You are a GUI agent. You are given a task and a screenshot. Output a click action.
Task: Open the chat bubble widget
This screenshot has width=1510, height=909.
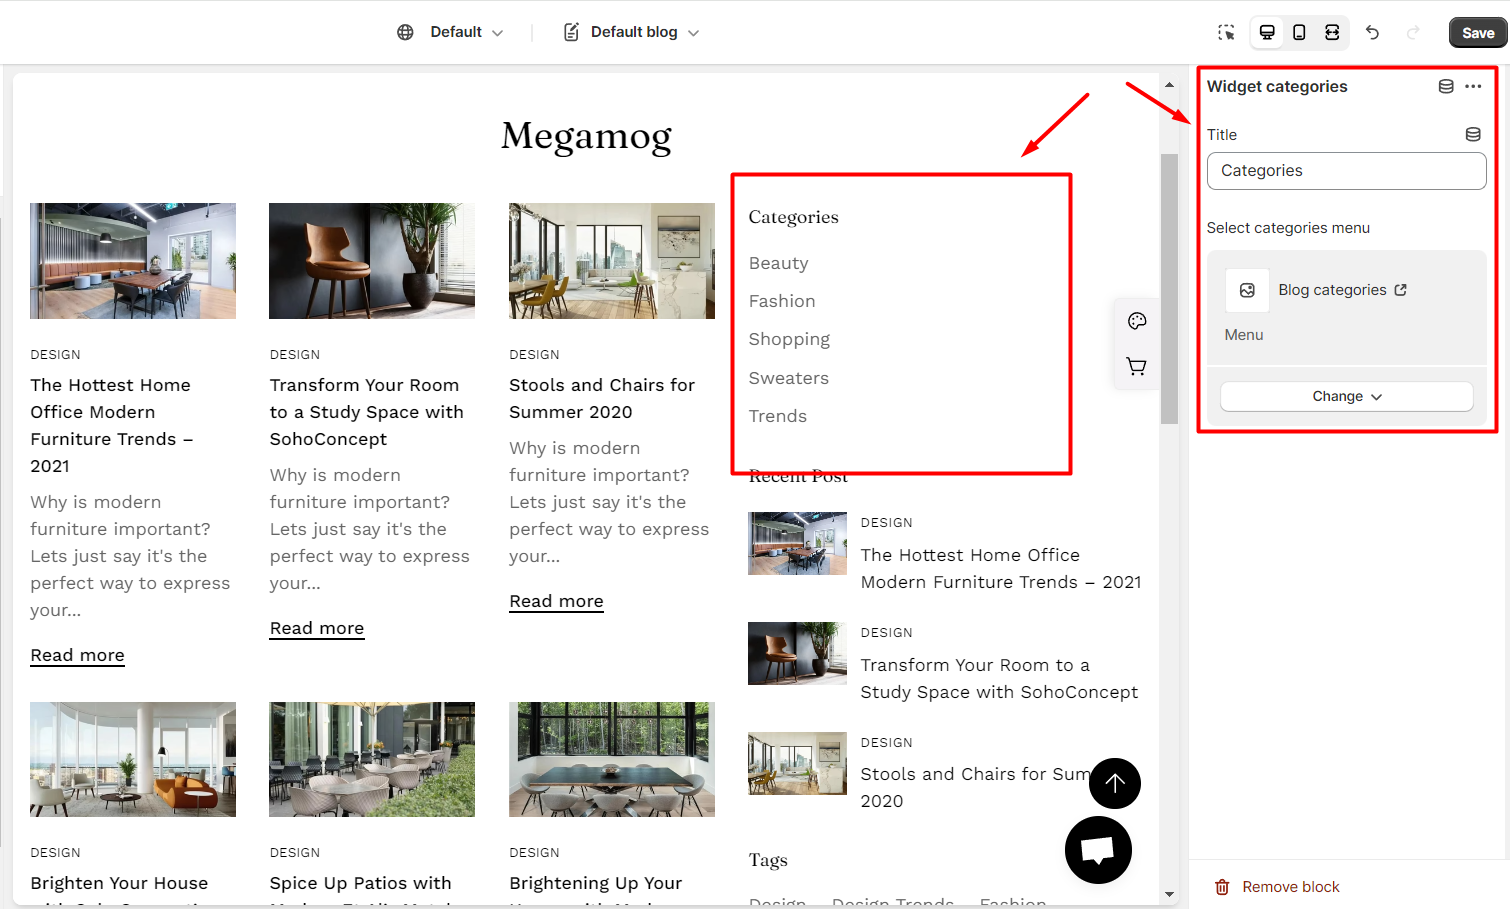1098,850
